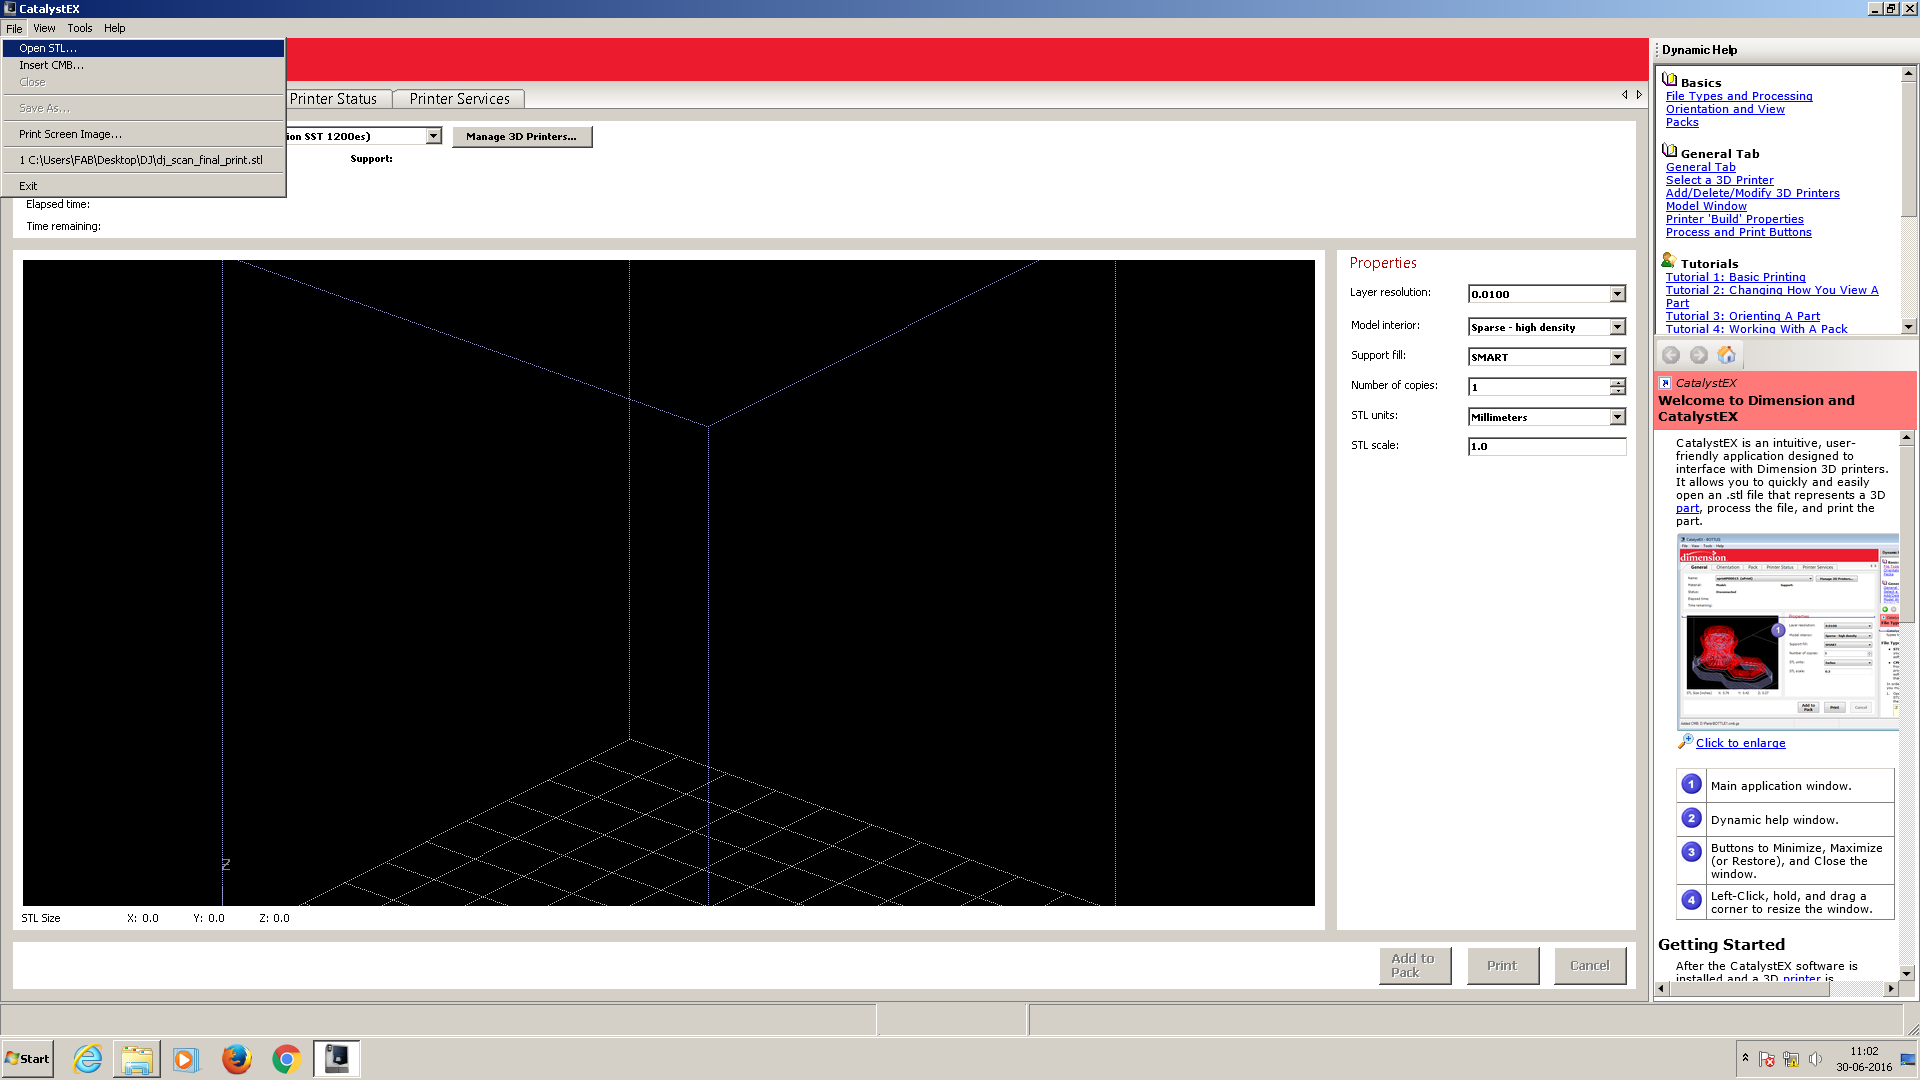Open File Types and Processing link
1920x1080 pixels.
click(1739, 96)
